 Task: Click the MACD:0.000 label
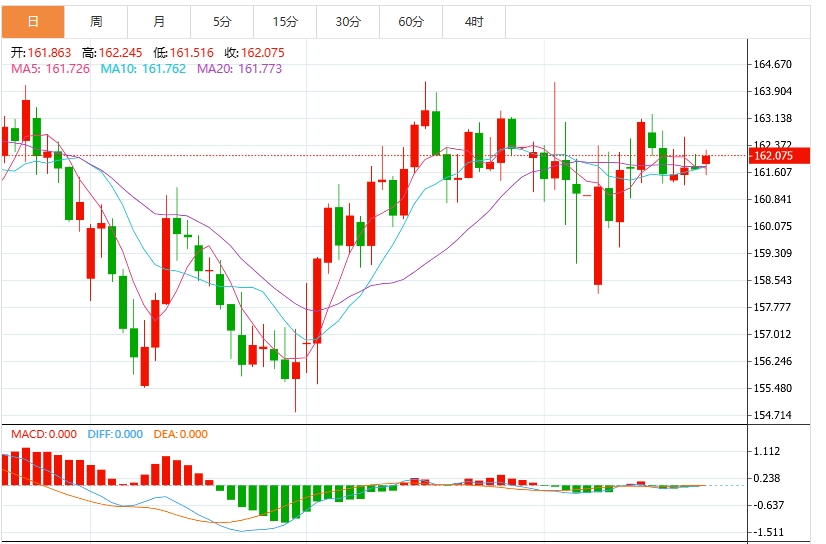[x=44, y=434]
